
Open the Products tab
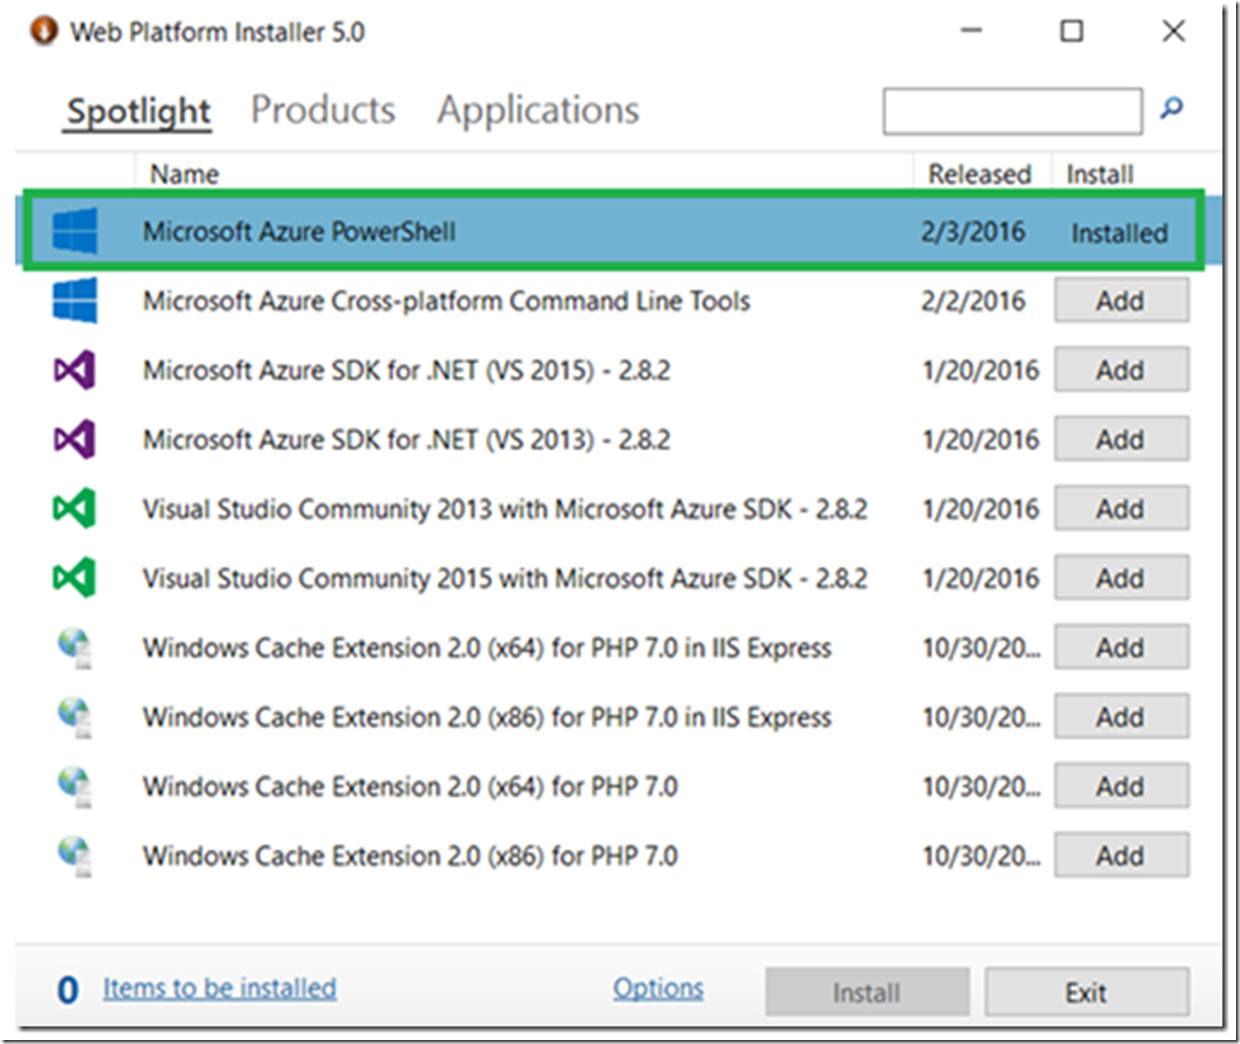point(323,110)
